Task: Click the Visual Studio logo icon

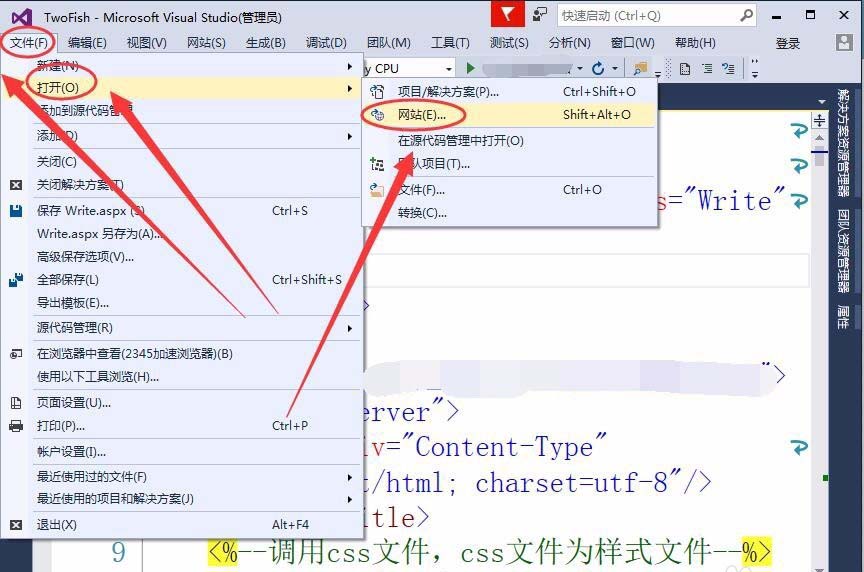Action: click(22, 17)
